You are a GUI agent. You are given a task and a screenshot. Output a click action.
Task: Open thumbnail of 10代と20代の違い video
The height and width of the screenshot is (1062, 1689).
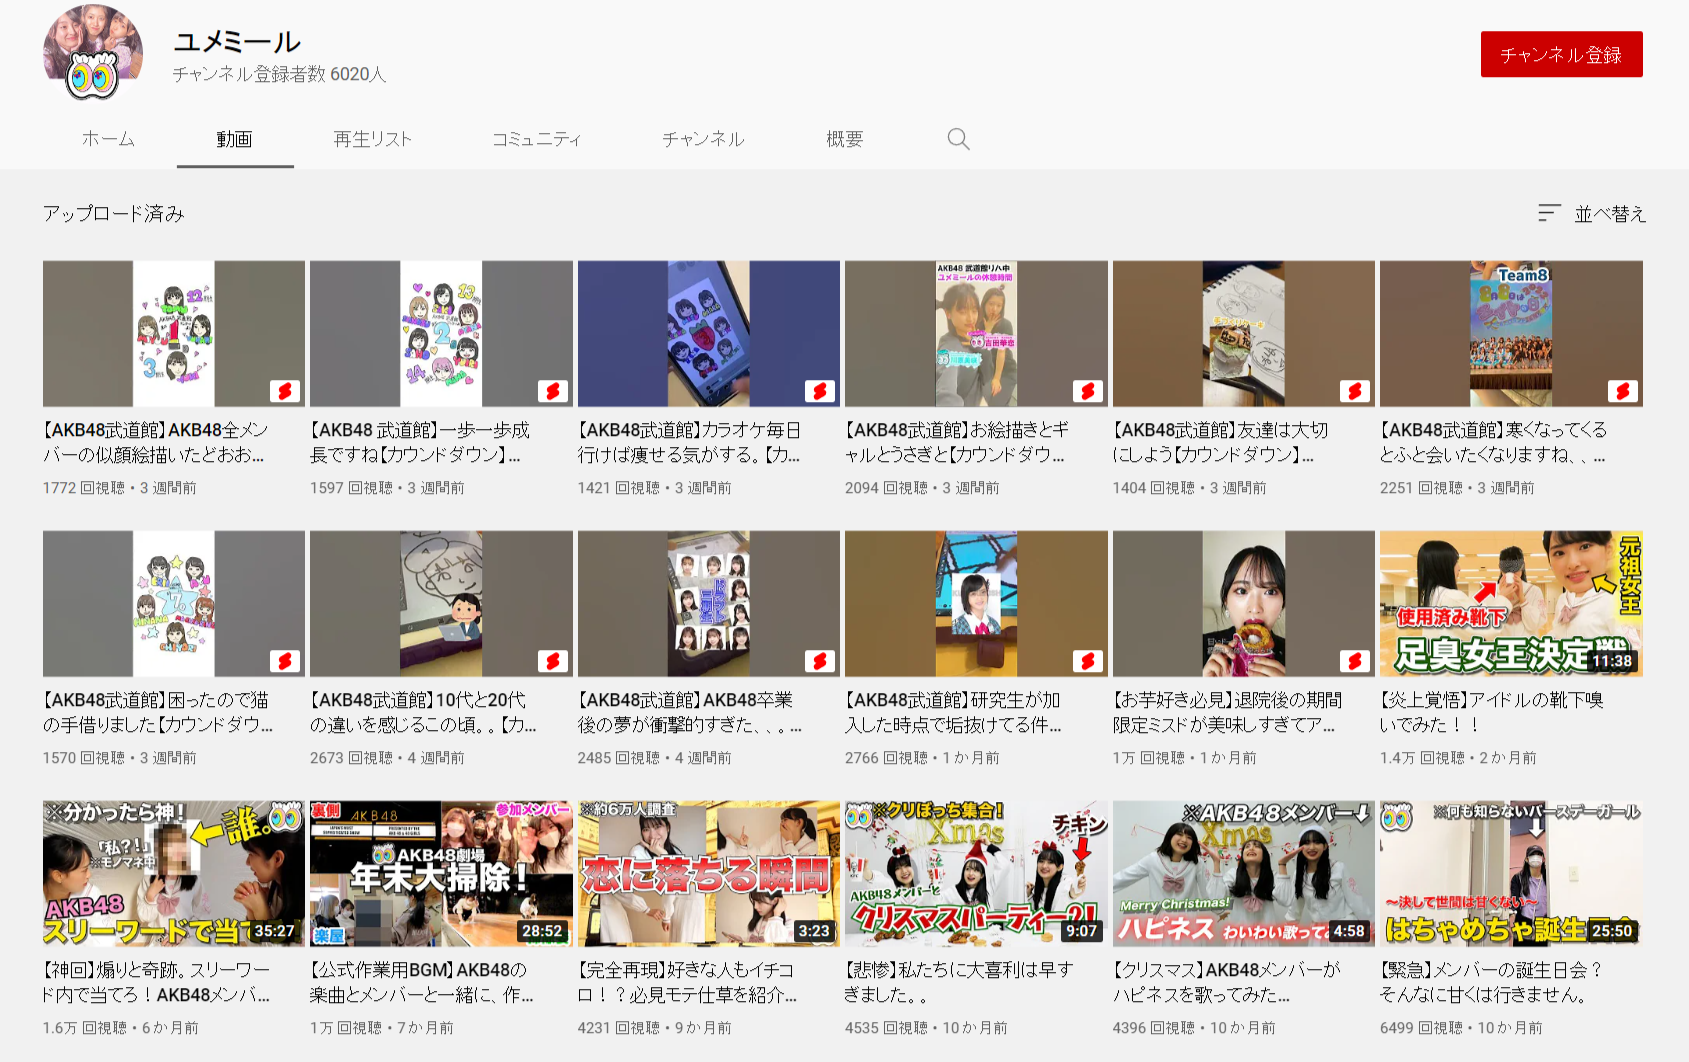[441, 604]
